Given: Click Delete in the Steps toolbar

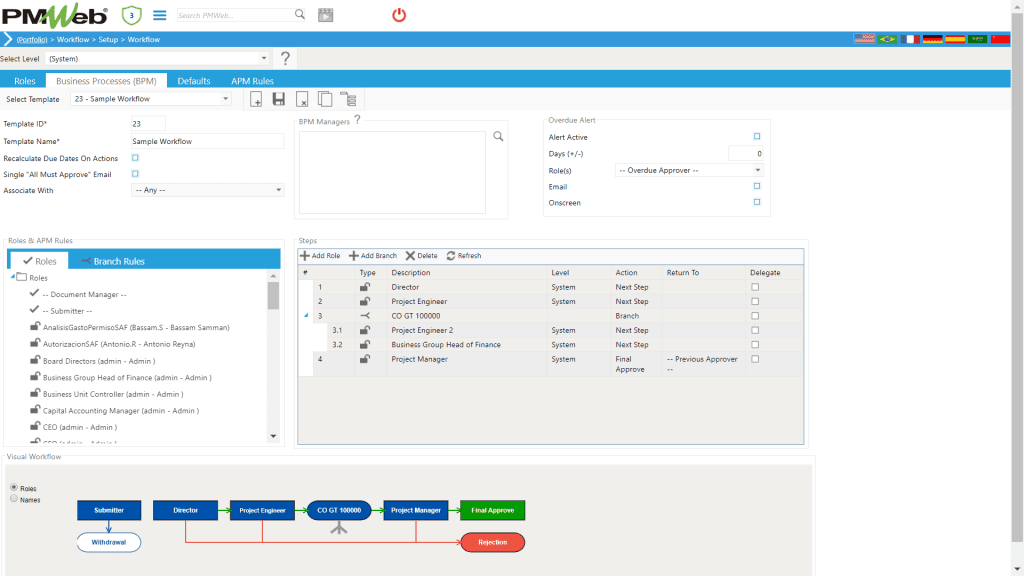Looking at the screenshot, I should click(421, 255).
